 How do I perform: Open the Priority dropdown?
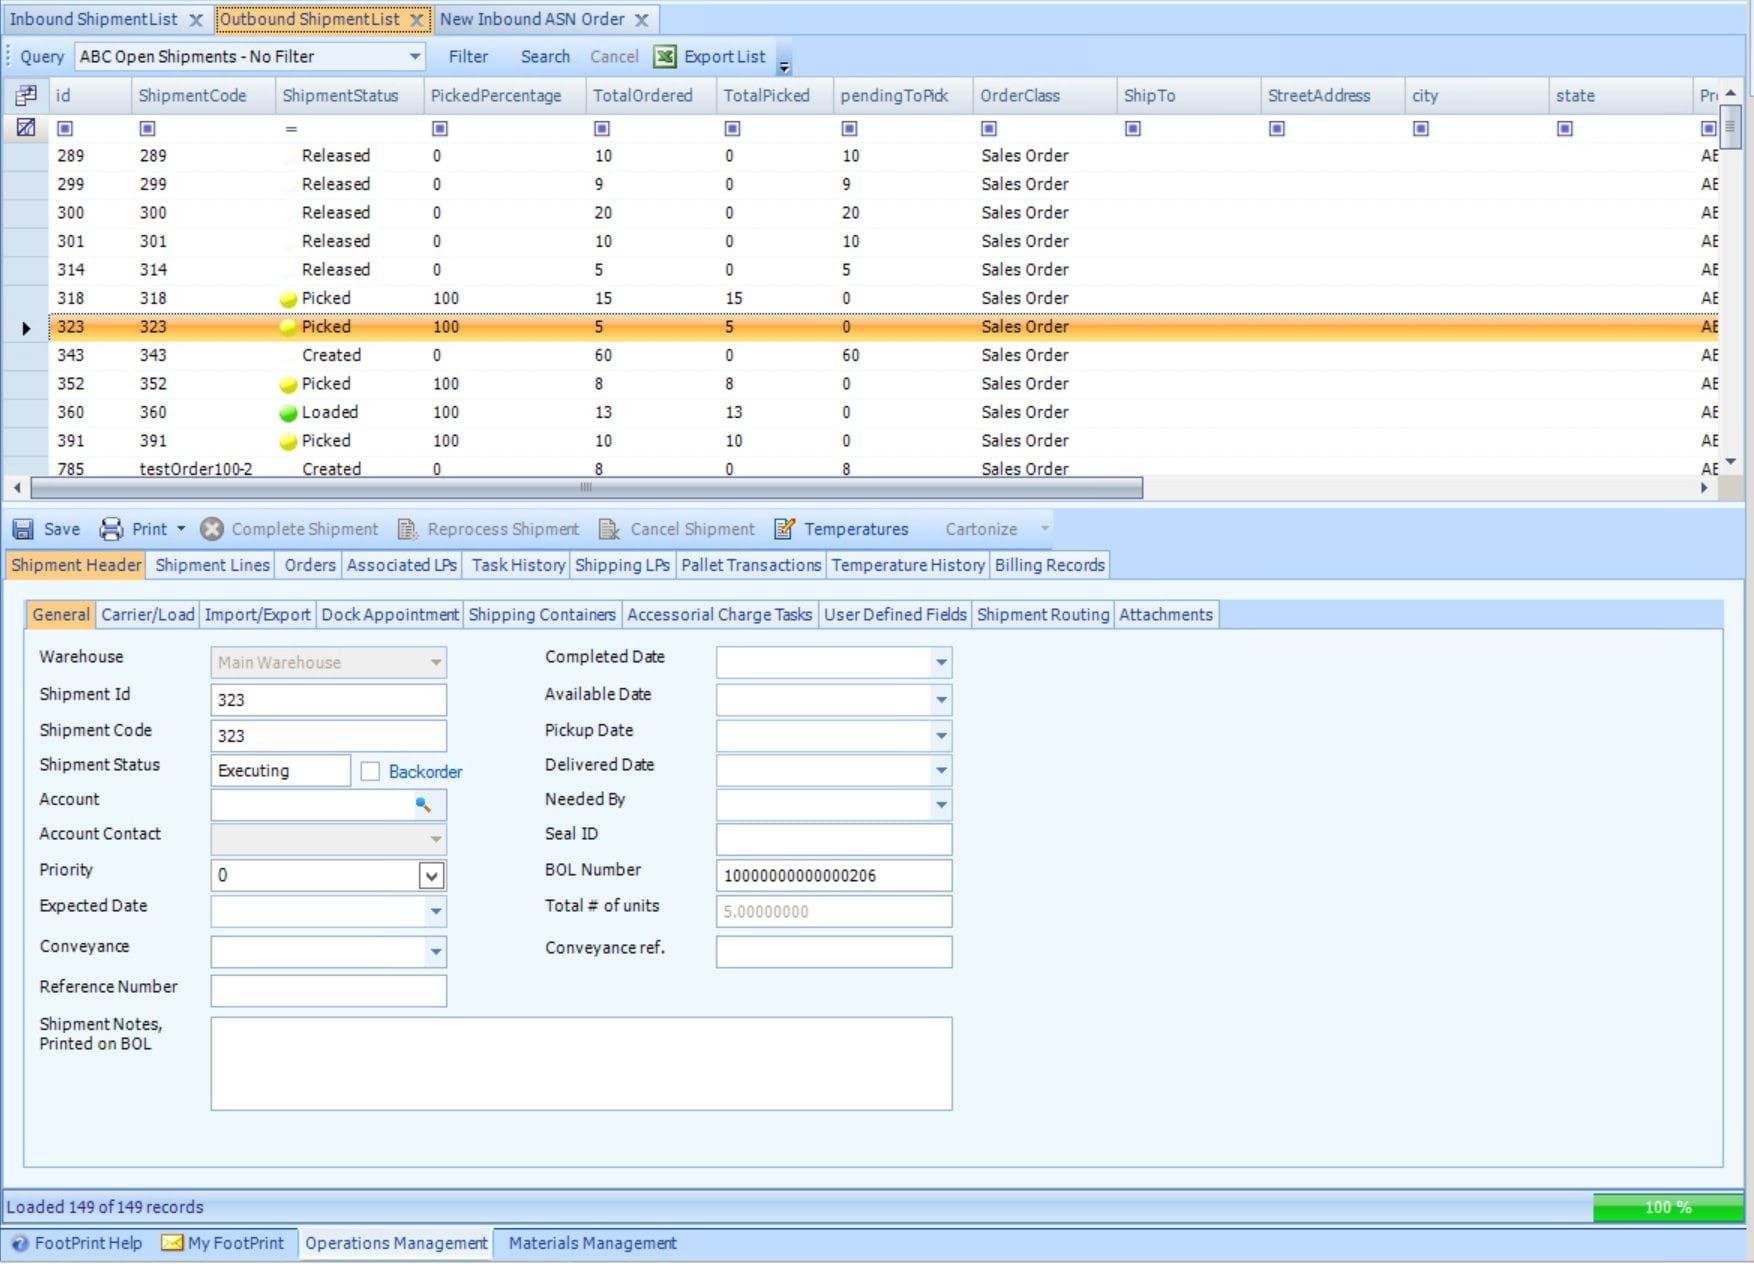(431, 876)
